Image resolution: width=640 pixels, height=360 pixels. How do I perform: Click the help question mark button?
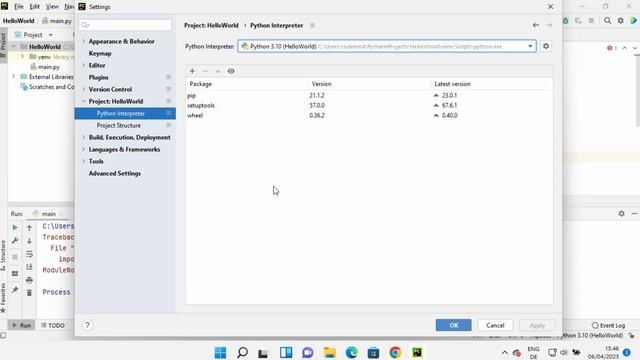tap(87, 325)
